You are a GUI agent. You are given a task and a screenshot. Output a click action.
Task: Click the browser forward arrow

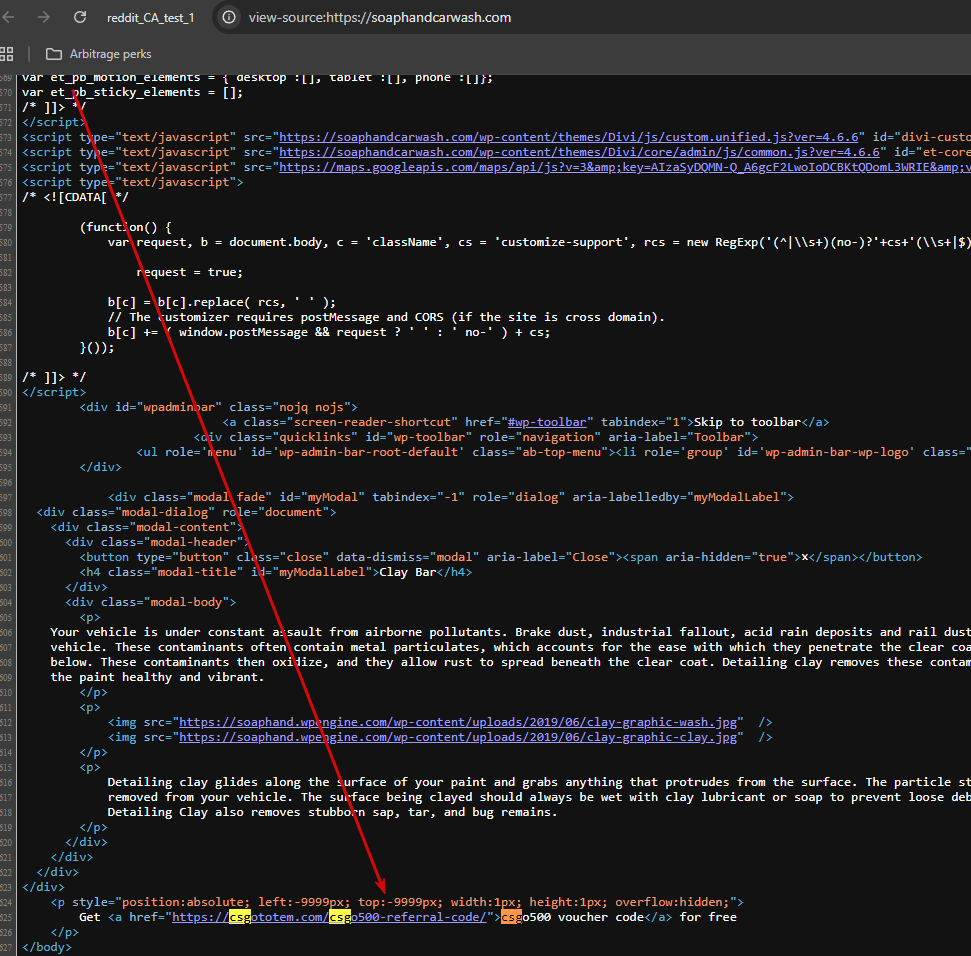43,17
